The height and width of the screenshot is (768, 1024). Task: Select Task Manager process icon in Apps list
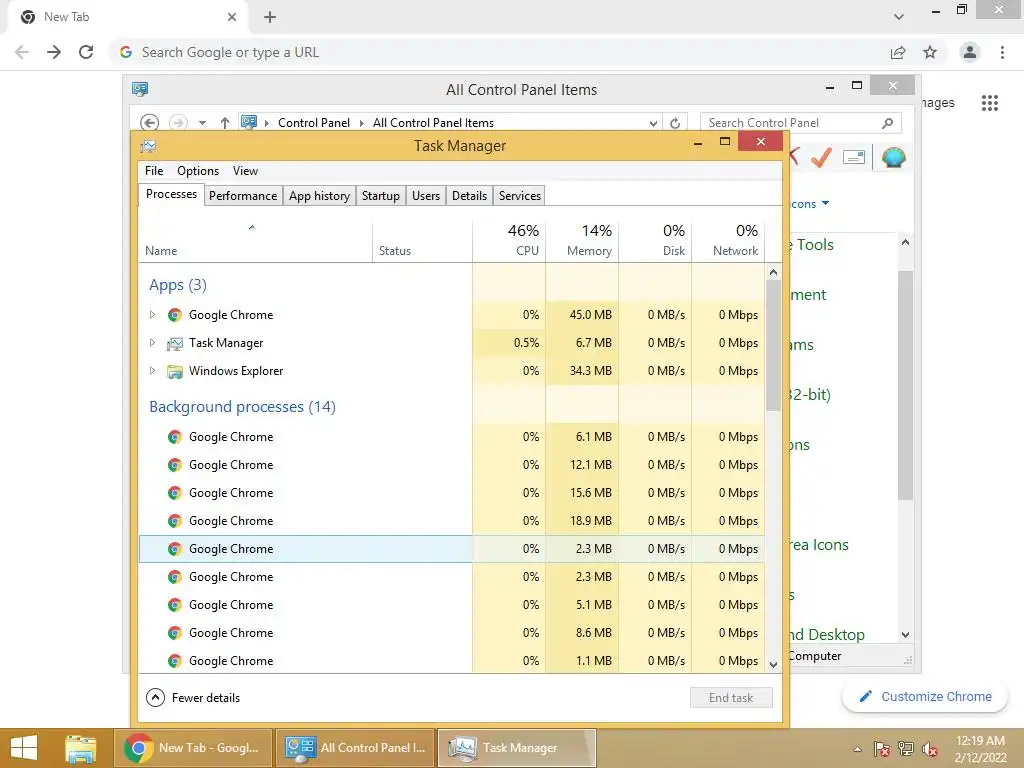tap(174, 344)
